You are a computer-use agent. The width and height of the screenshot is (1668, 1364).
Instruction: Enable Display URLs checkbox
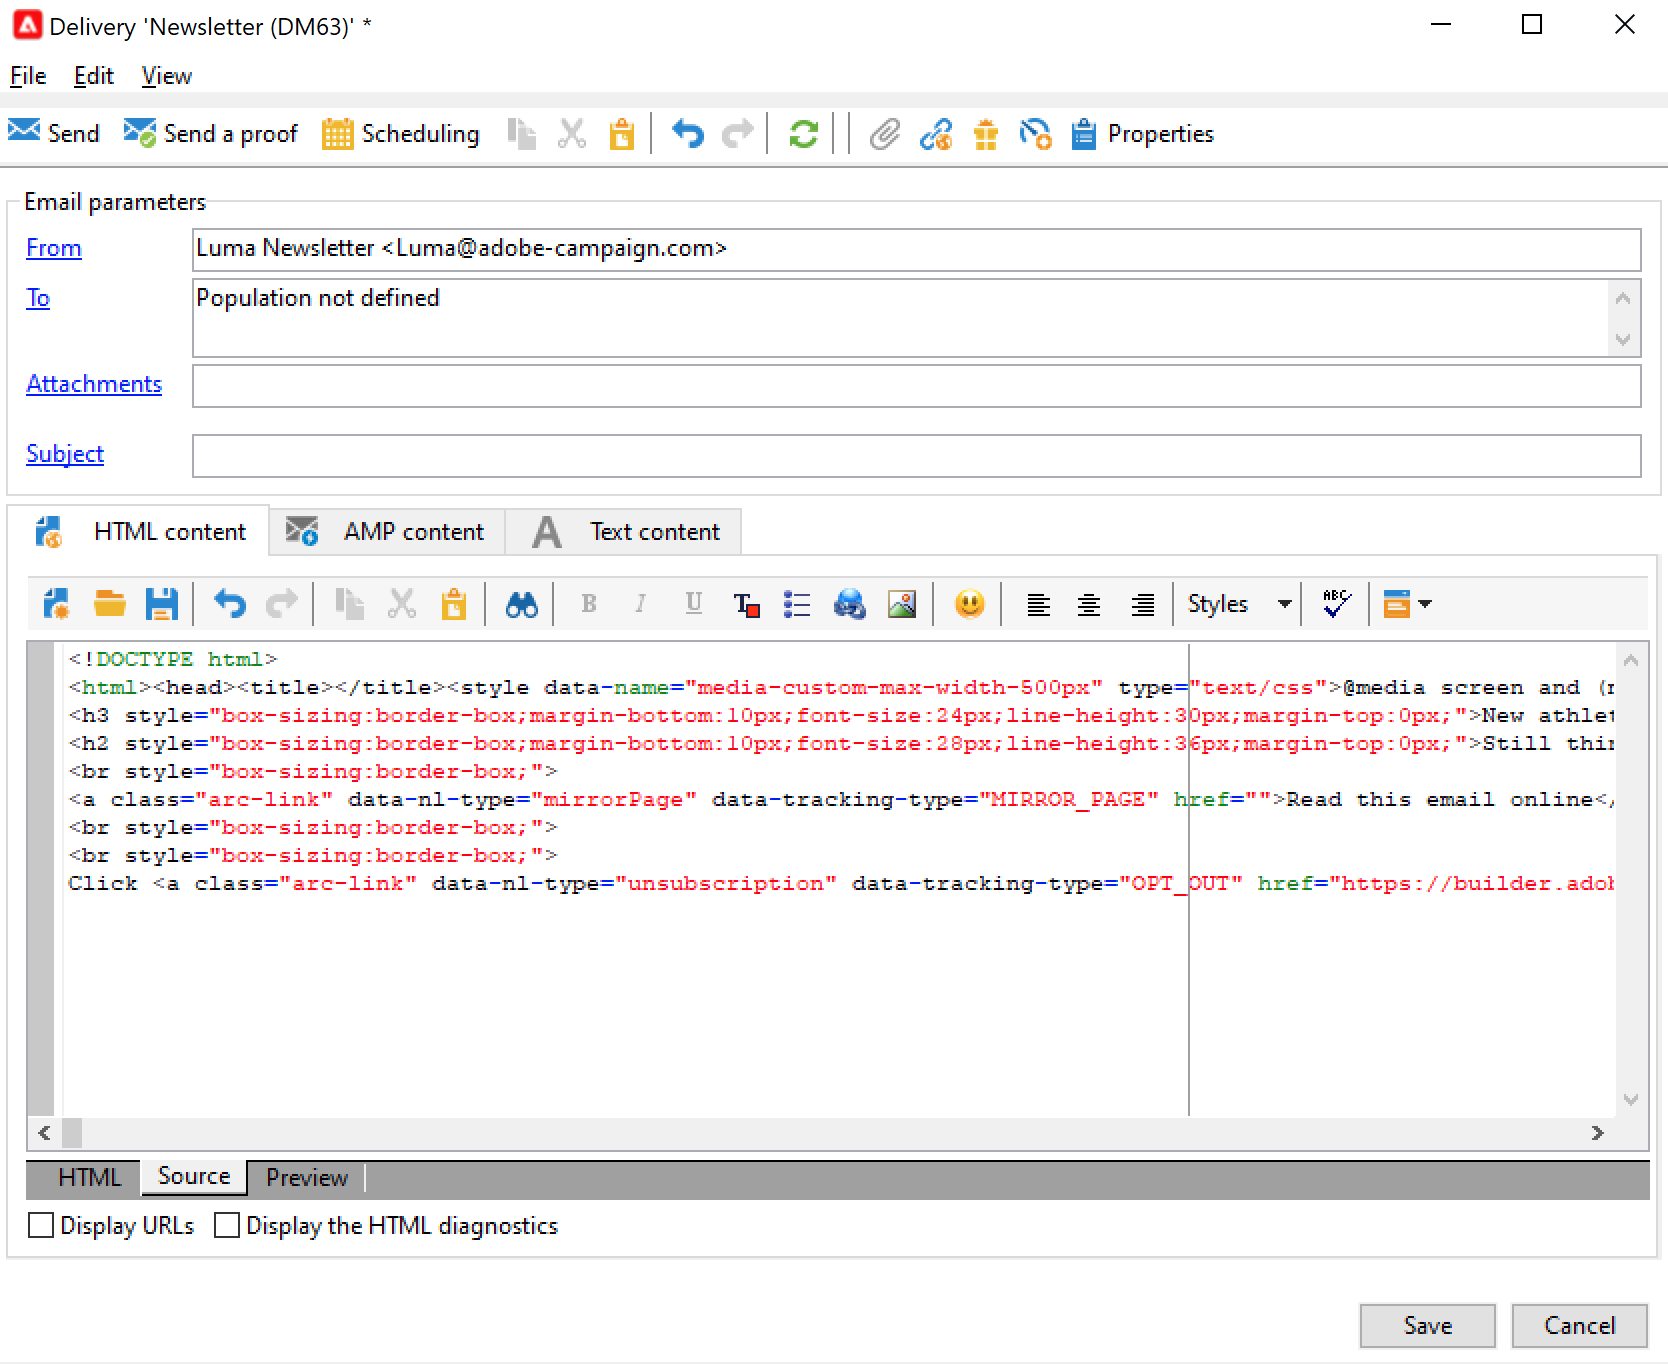(41, 1225)
